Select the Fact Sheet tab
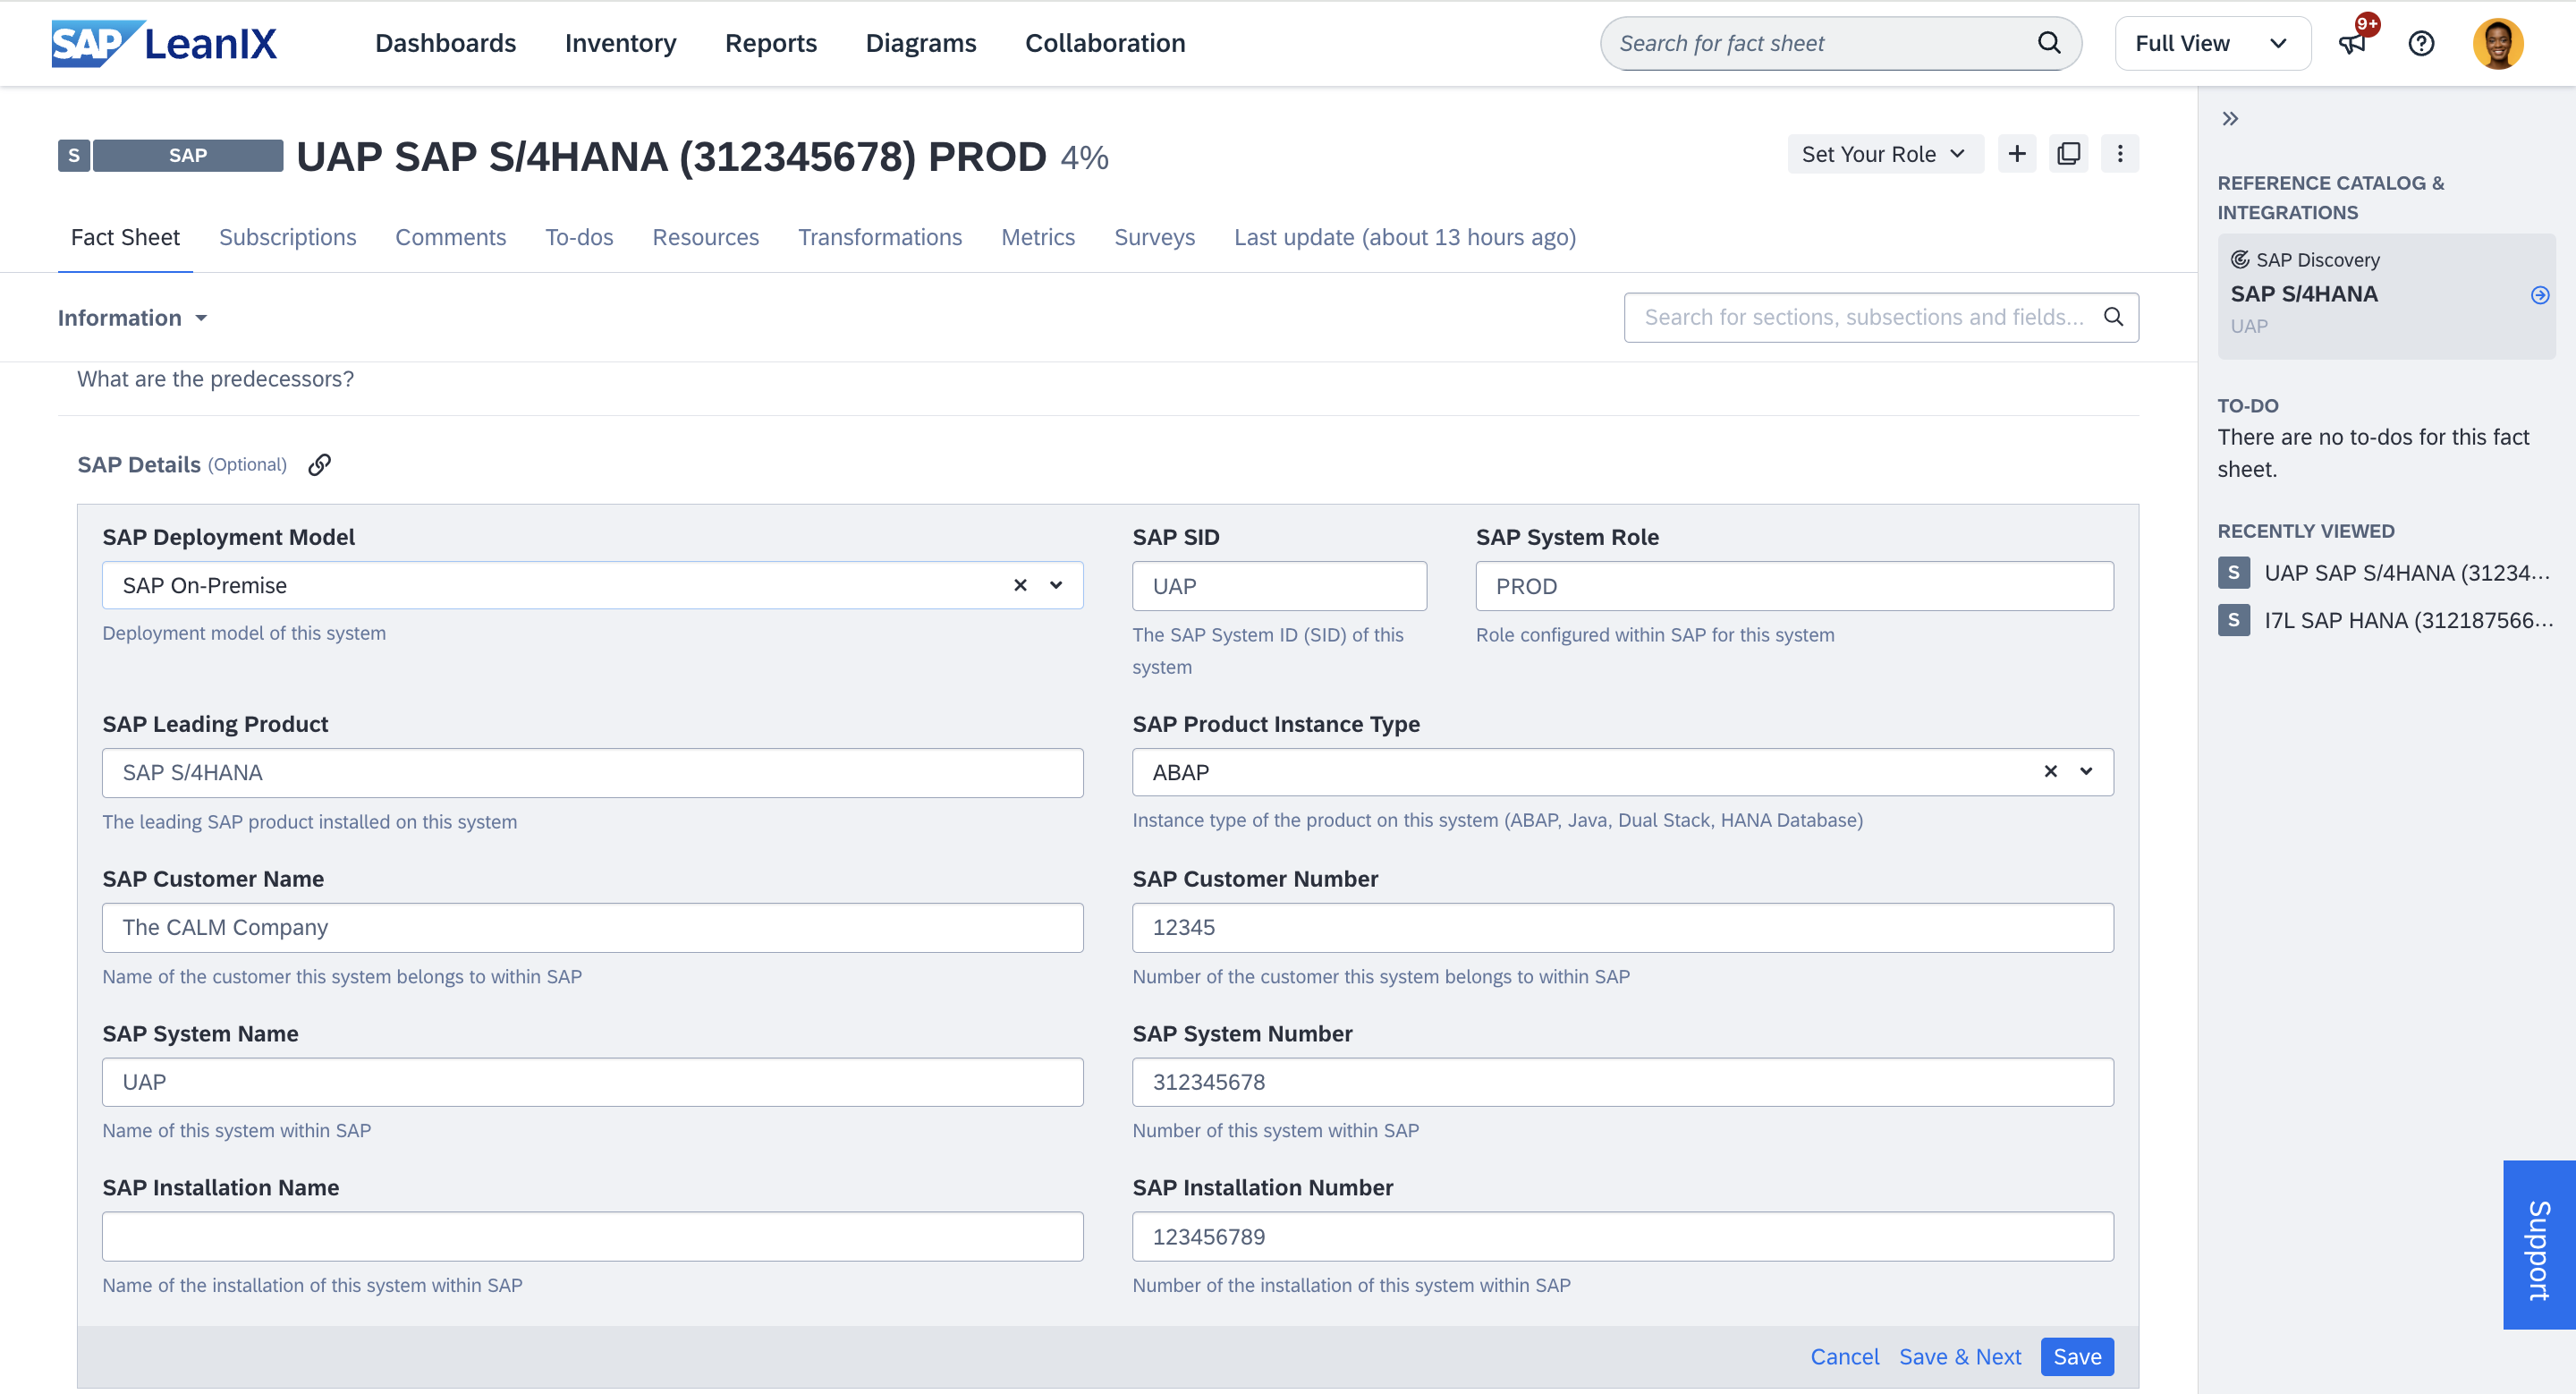Screen dimensions: 2576x1394 pos(125,237)
